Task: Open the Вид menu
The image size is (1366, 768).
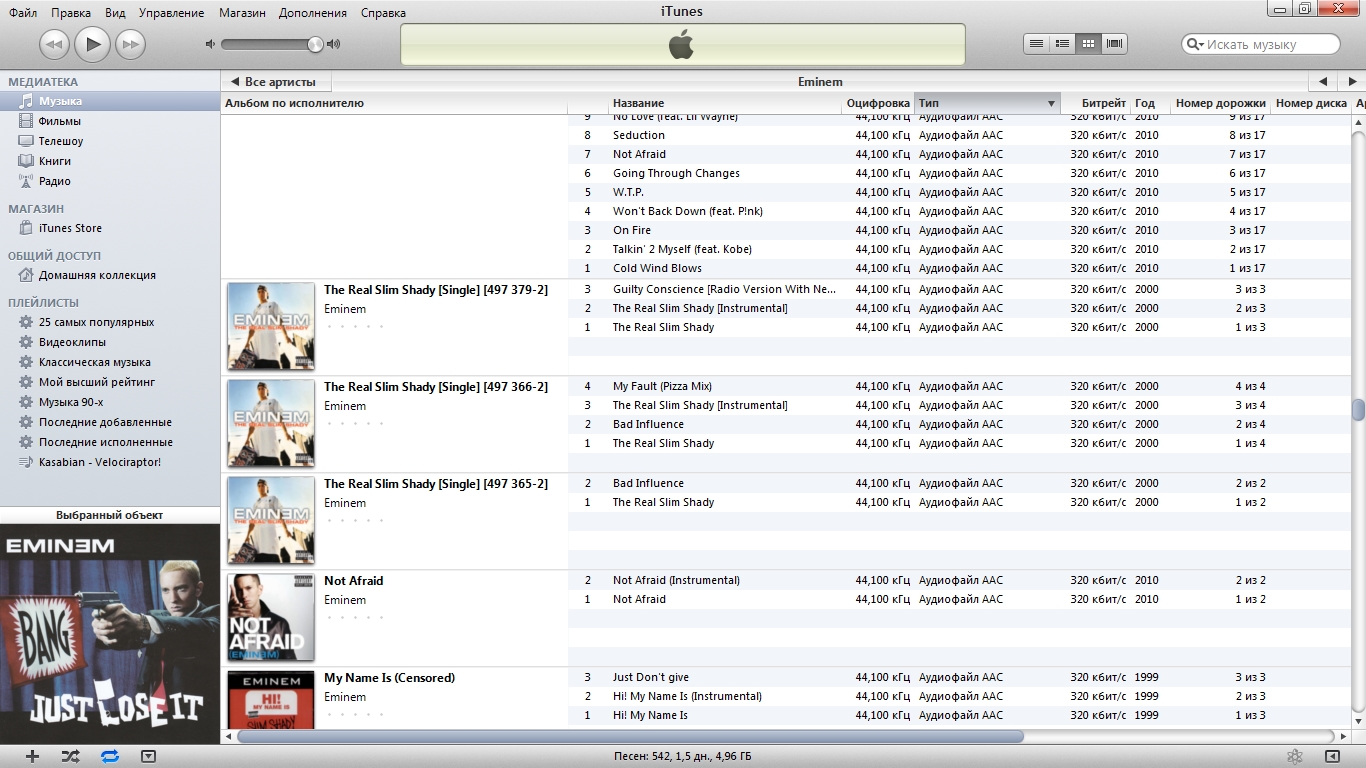Action: [x=115, y=13]
